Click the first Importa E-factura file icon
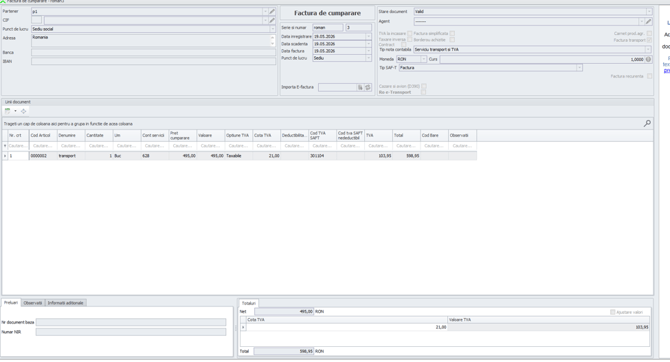 click(x=360, y=87)
